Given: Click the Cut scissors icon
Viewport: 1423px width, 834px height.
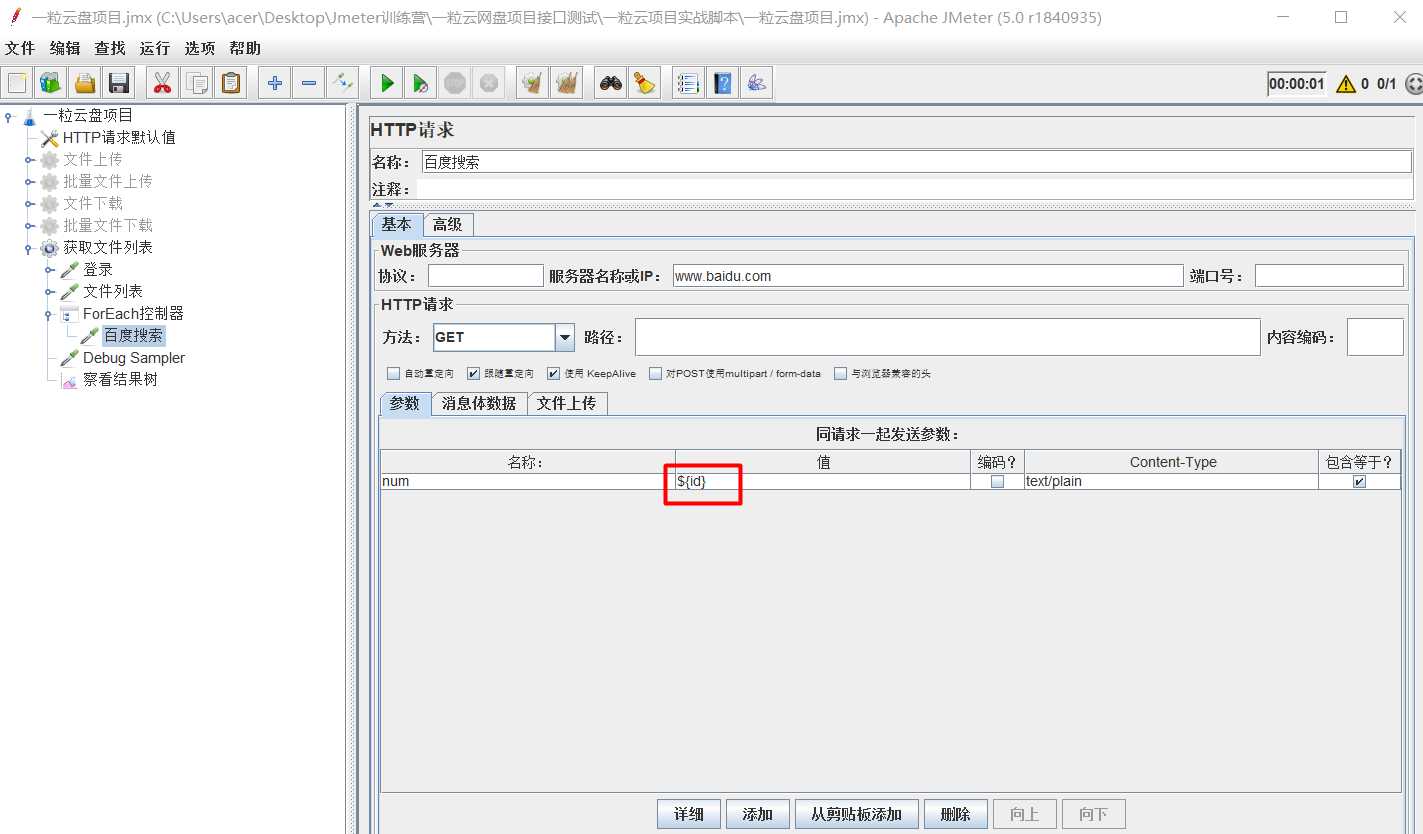Looking at the screenshot, I should (x=163, y=83).
